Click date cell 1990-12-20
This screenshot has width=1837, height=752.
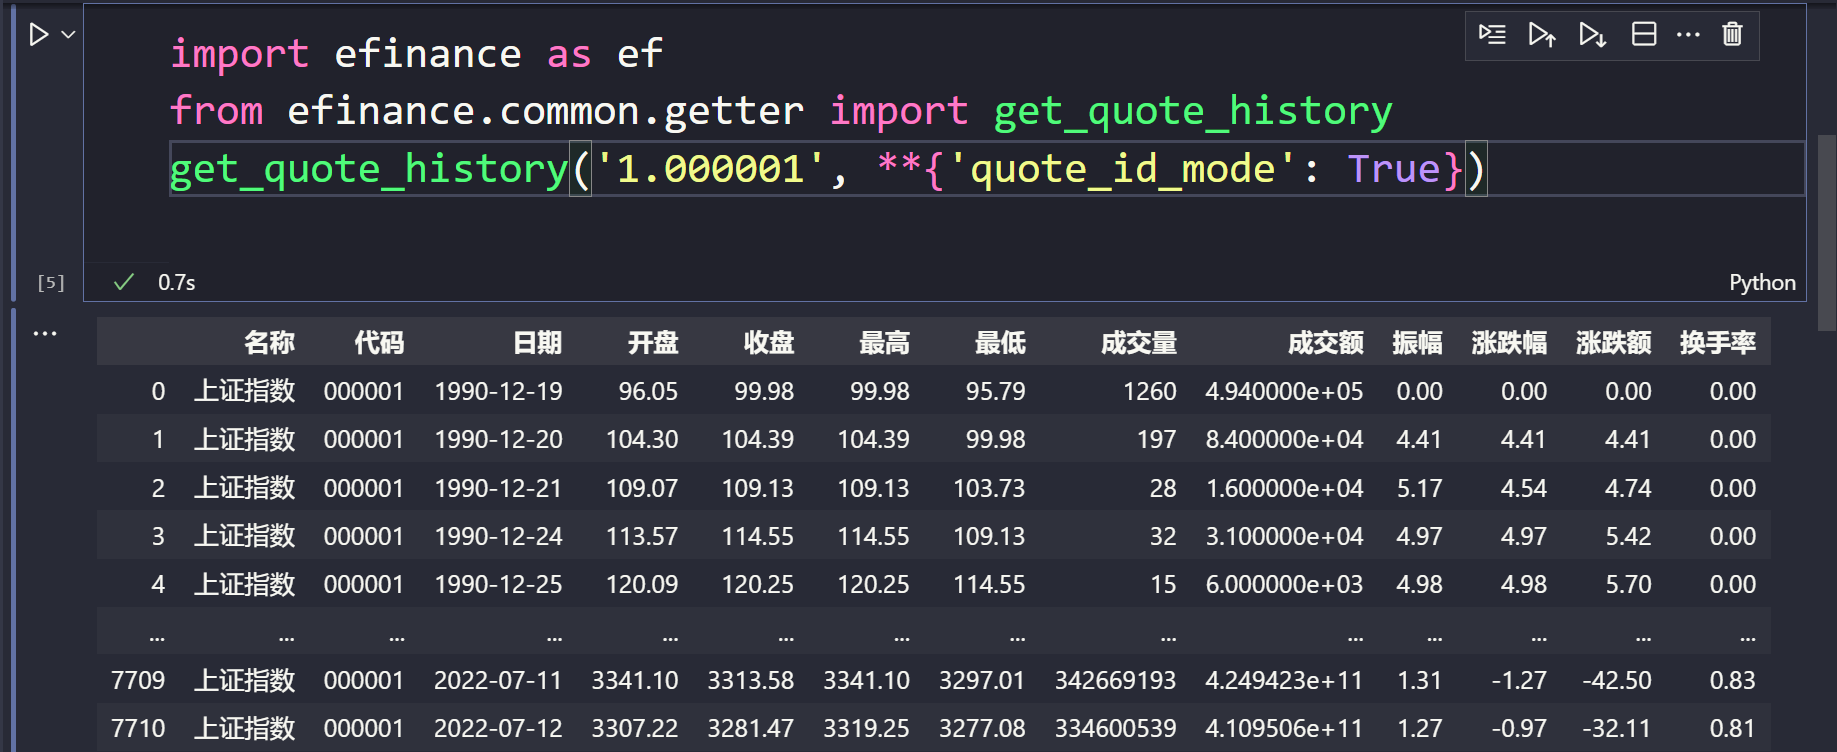(x=498, y=439)
